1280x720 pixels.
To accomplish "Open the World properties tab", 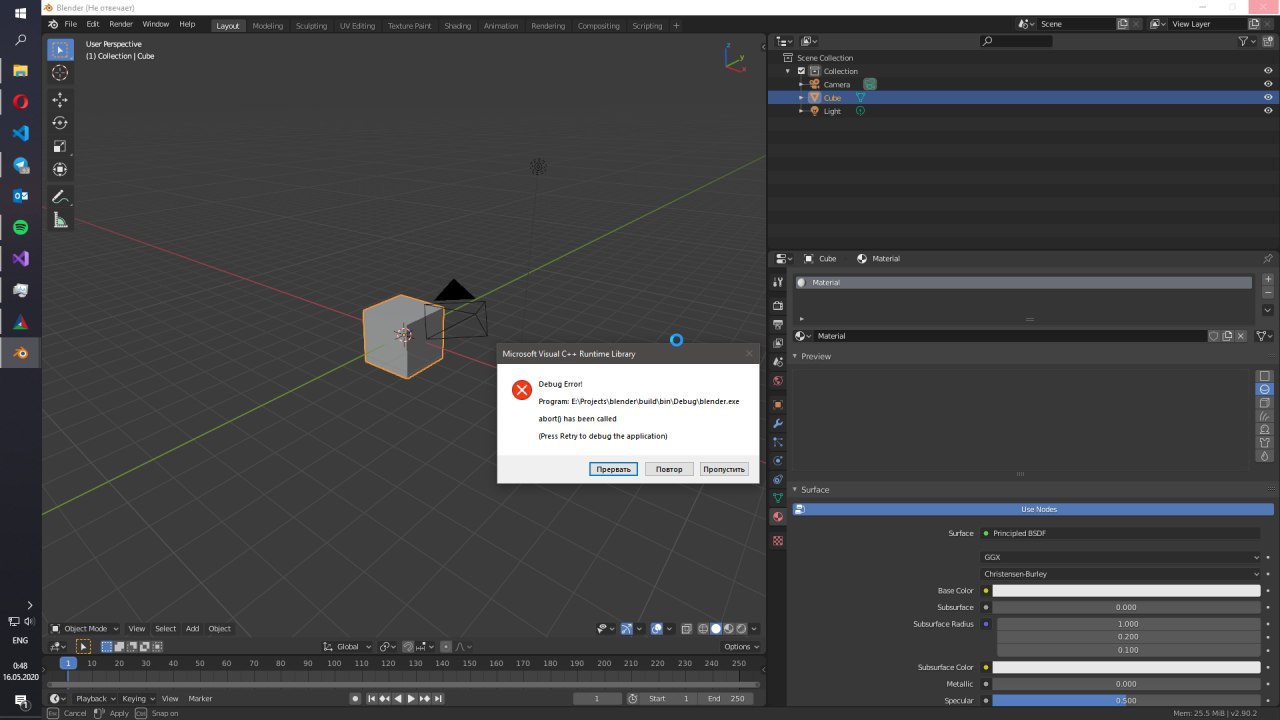I will coord(778,381).
